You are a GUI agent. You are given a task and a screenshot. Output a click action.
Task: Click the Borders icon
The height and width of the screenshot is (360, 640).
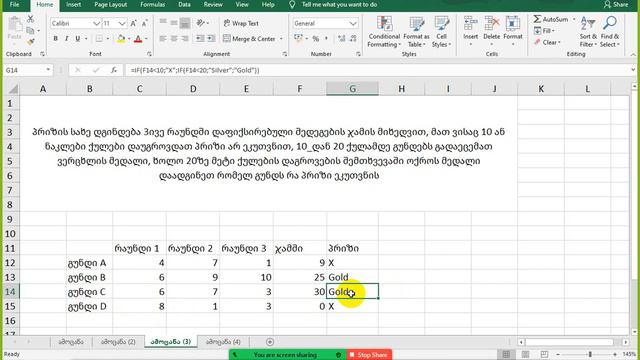pos(99,38)
